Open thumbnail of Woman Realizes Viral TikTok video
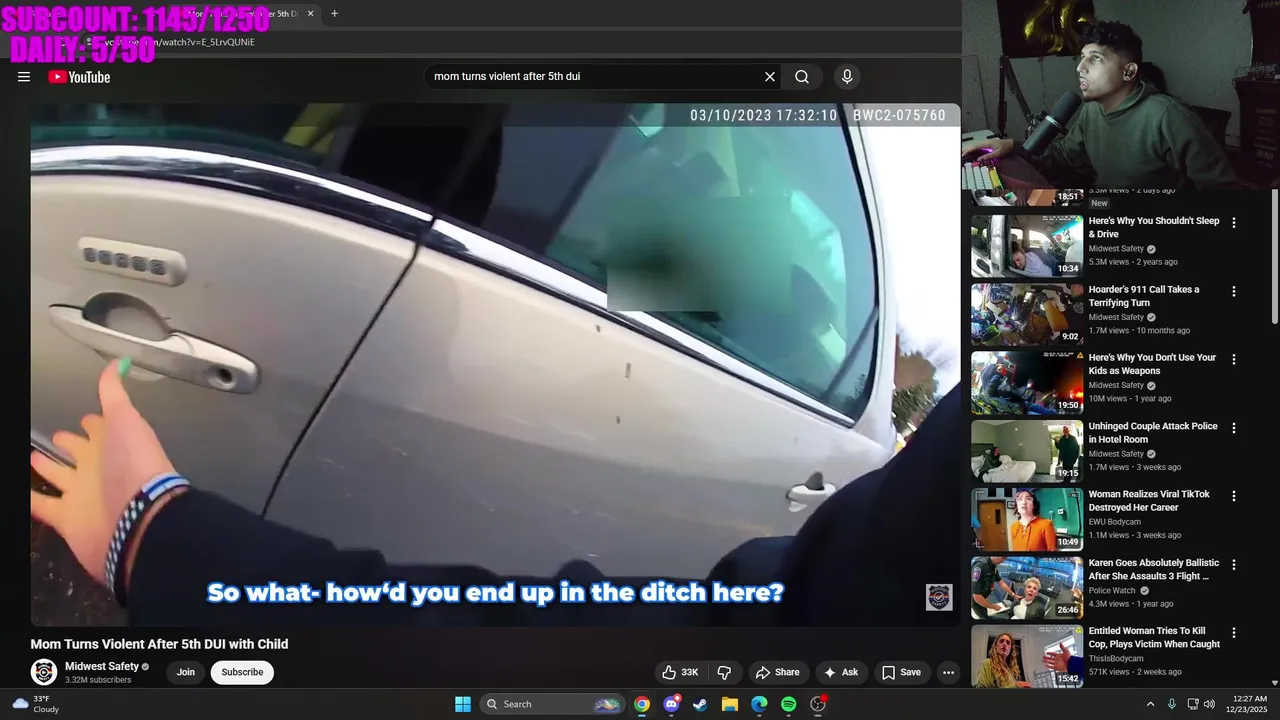 (x=1027, y=519)
